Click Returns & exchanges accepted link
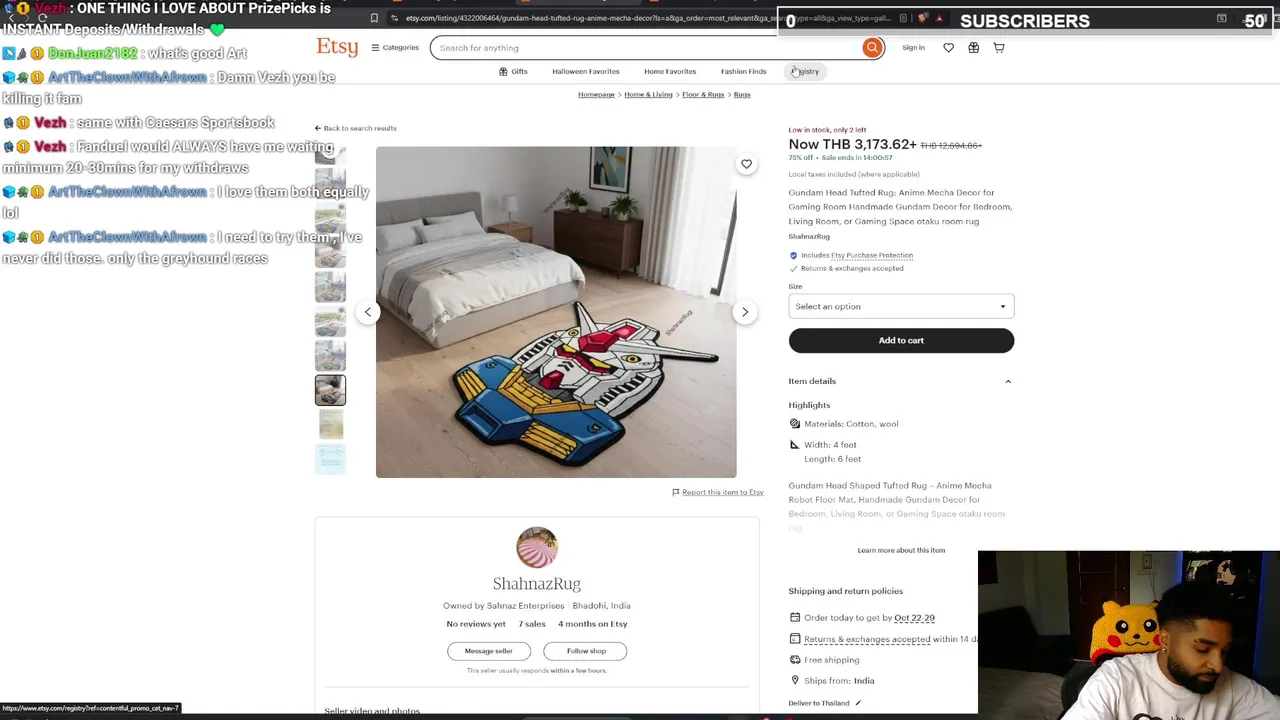The height and width of the screenshot is (720, 1280). coord(867,639)
